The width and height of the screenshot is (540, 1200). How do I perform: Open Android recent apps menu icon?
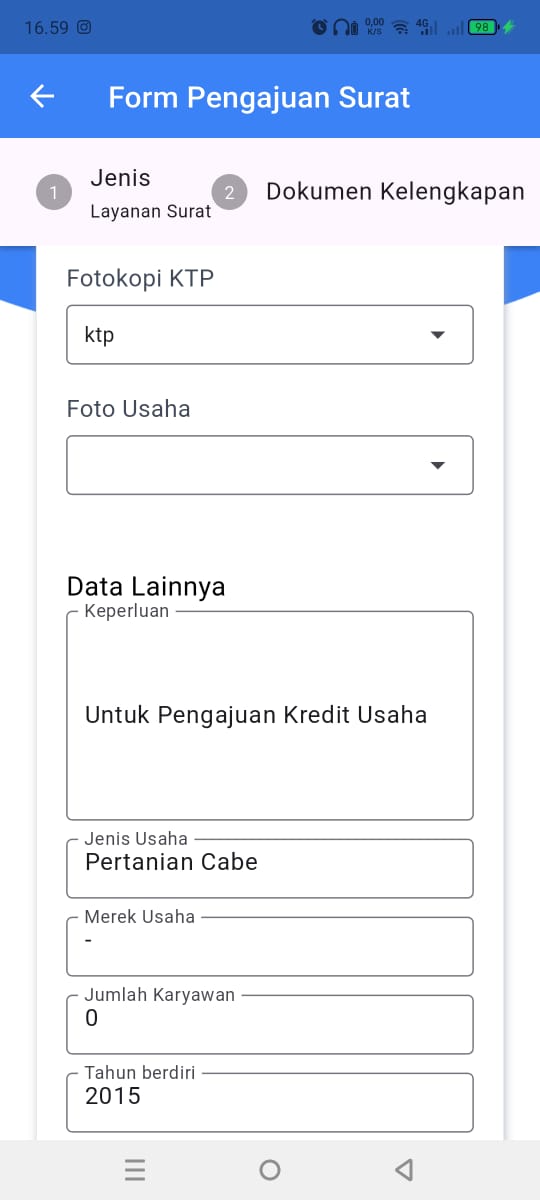(135, 1169)
